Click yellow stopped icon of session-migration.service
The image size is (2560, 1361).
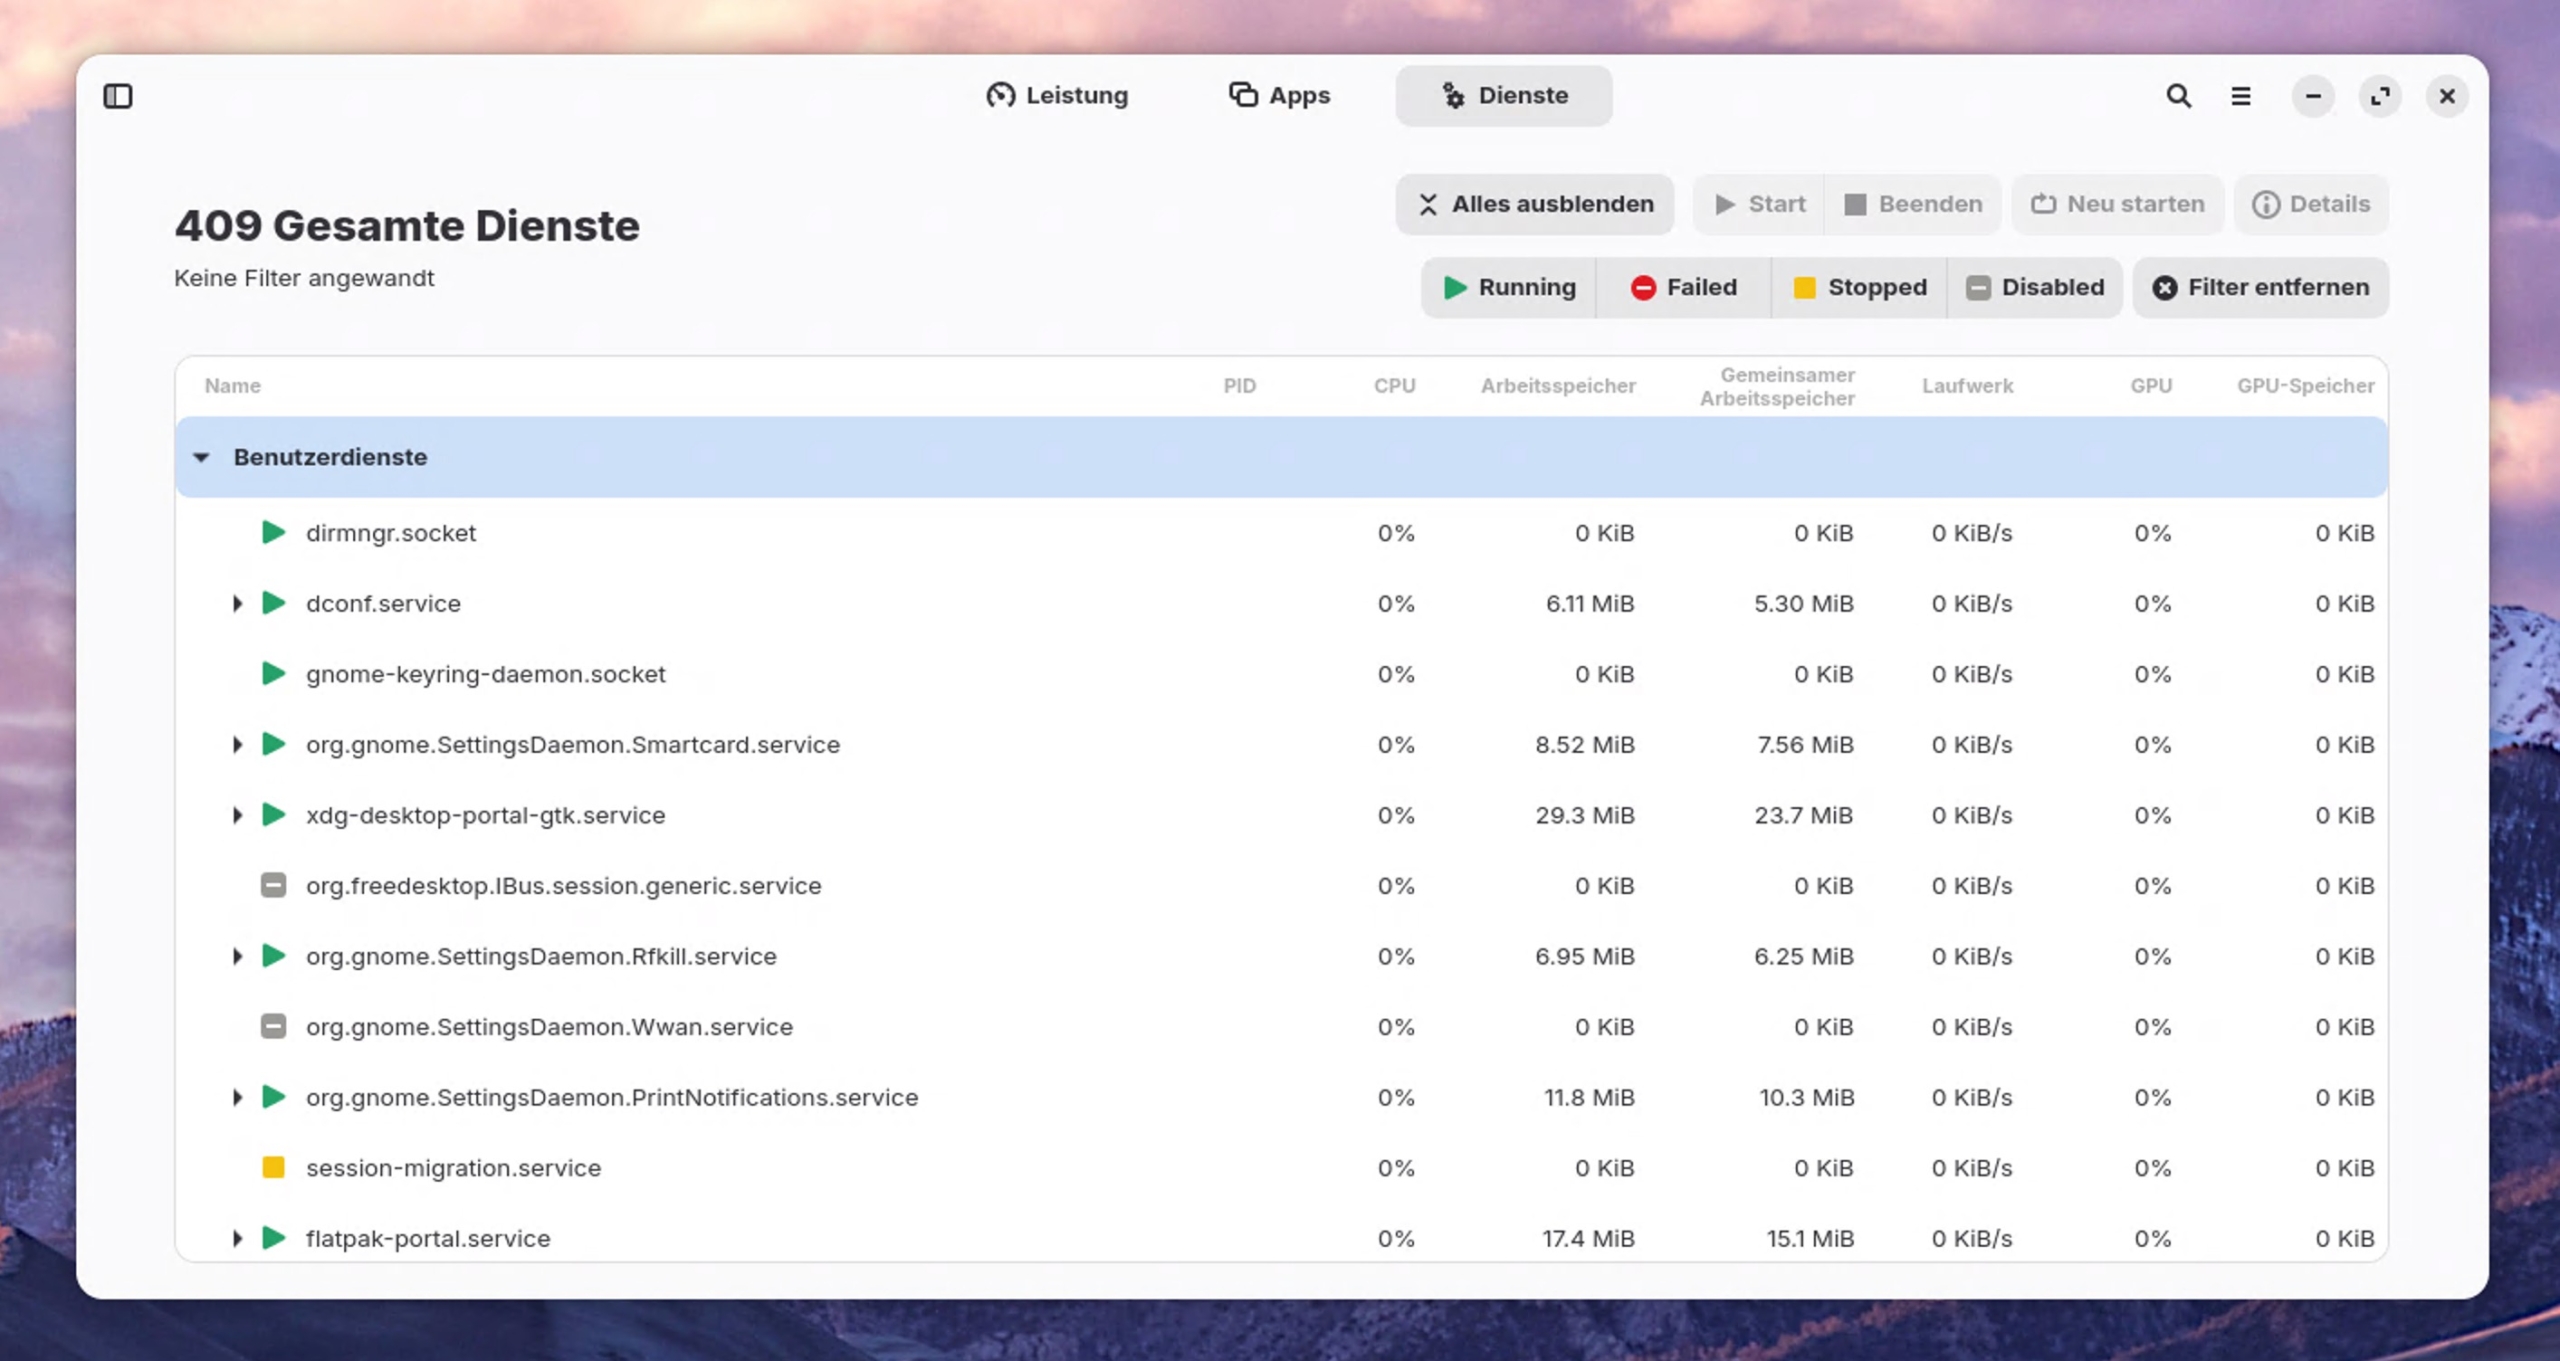tap(273, 1167)
